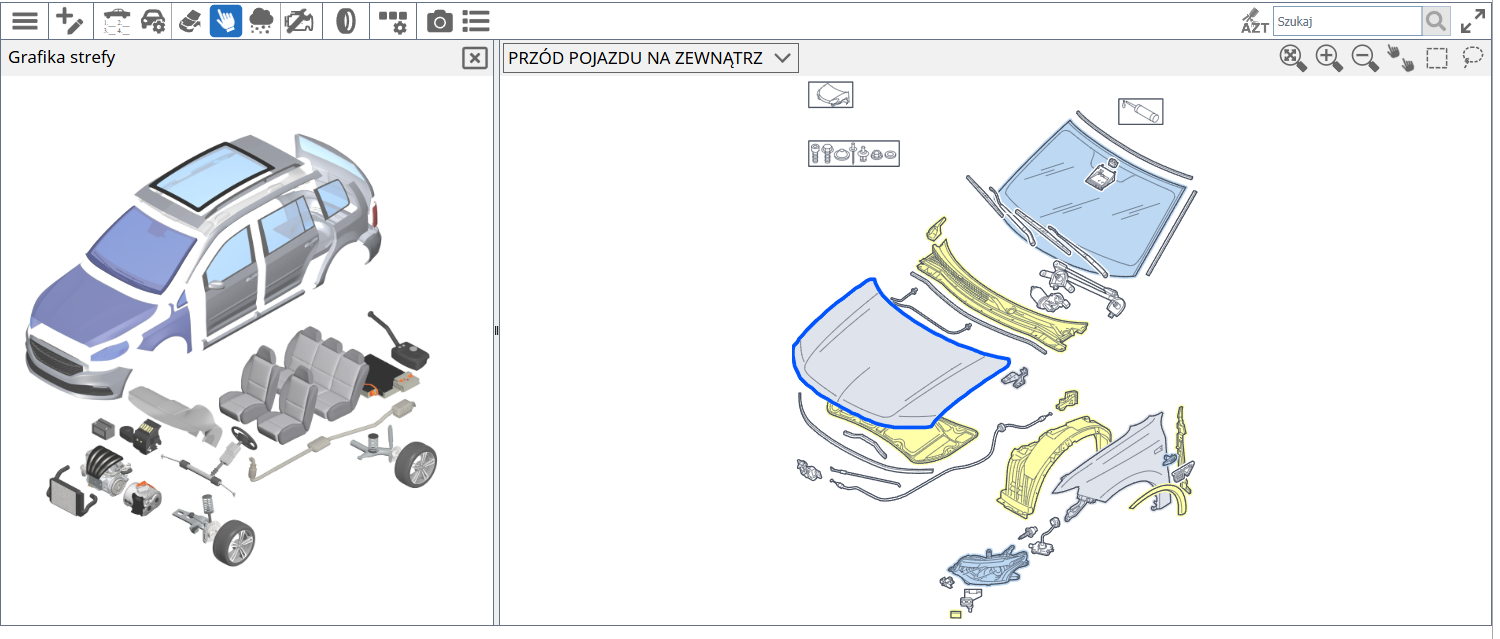The height and width of the screenshot is (639, 1500).
Task: Enable the rectangular marquee selection tool
Action: click(x=1437, y=58)
